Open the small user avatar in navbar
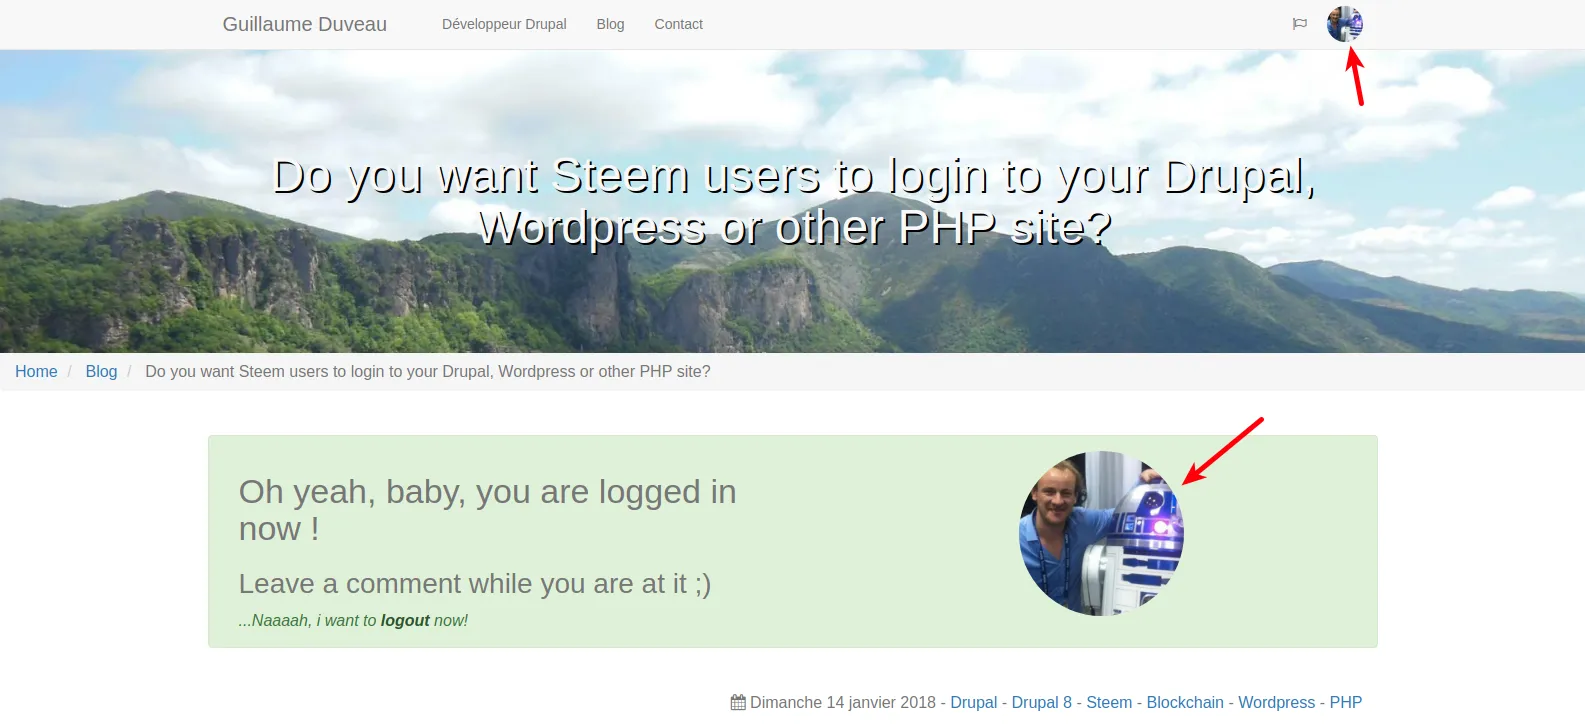Image resolution: width=1585 pixels, height=726 pixels. (1344, 24)
